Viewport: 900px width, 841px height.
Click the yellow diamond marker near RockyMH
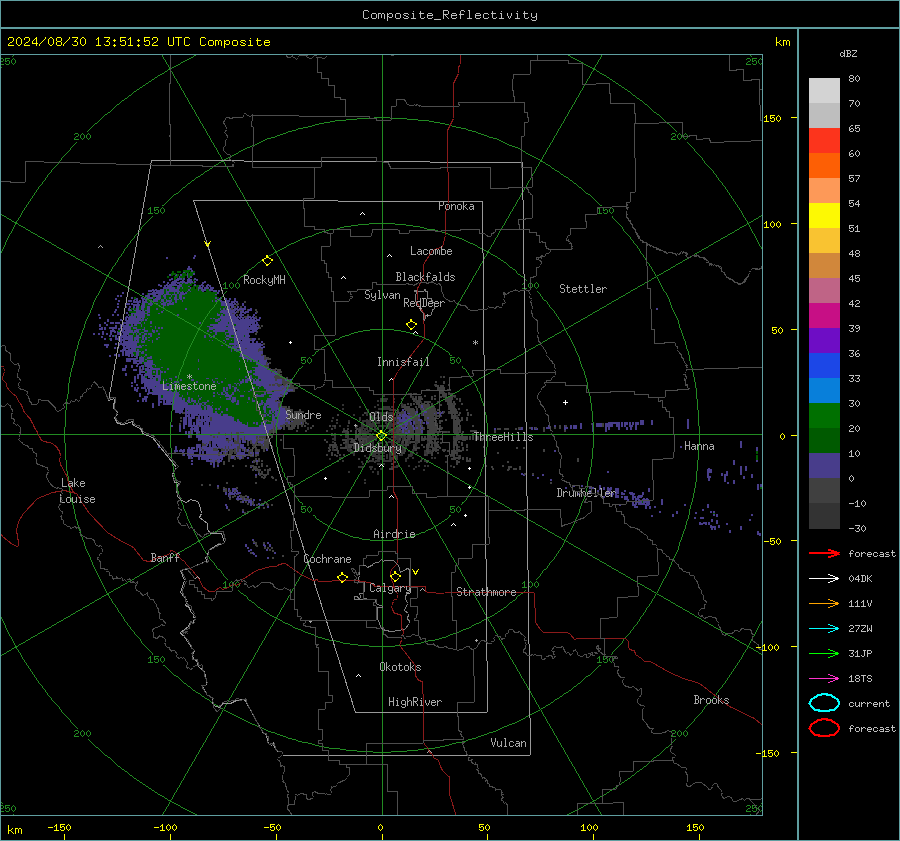click(x=267, y=261)
